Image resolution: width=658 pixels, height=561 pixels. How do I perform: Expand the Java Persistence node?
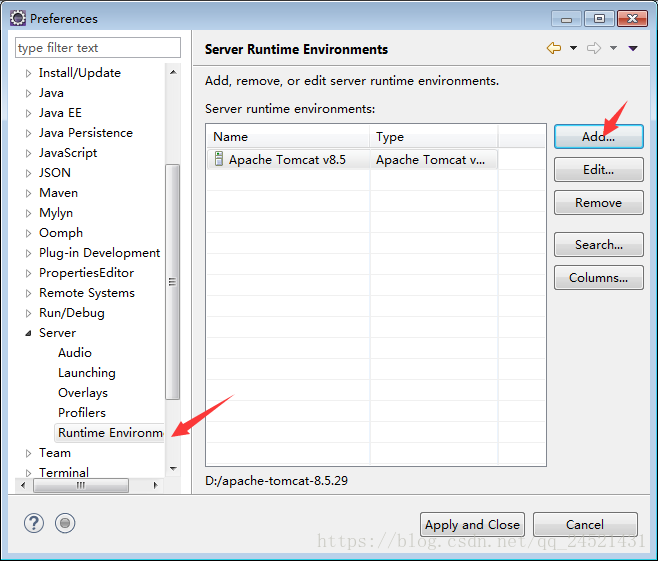coord(28,133)
